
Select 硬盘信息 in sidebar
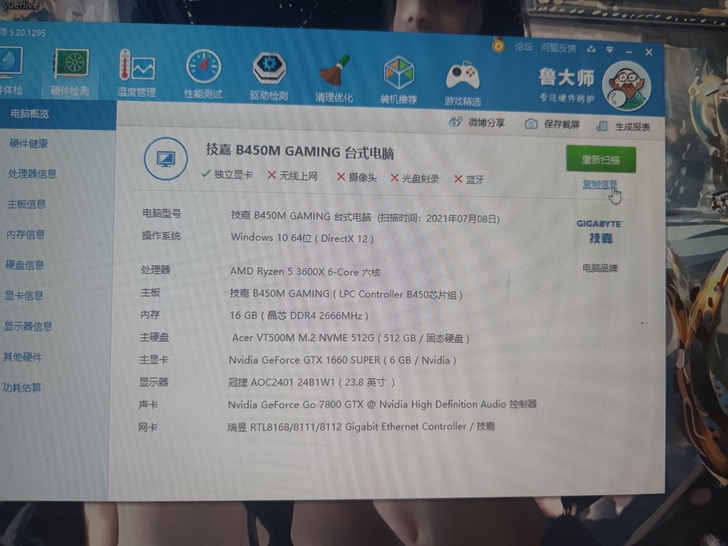(x=24, y=265)
